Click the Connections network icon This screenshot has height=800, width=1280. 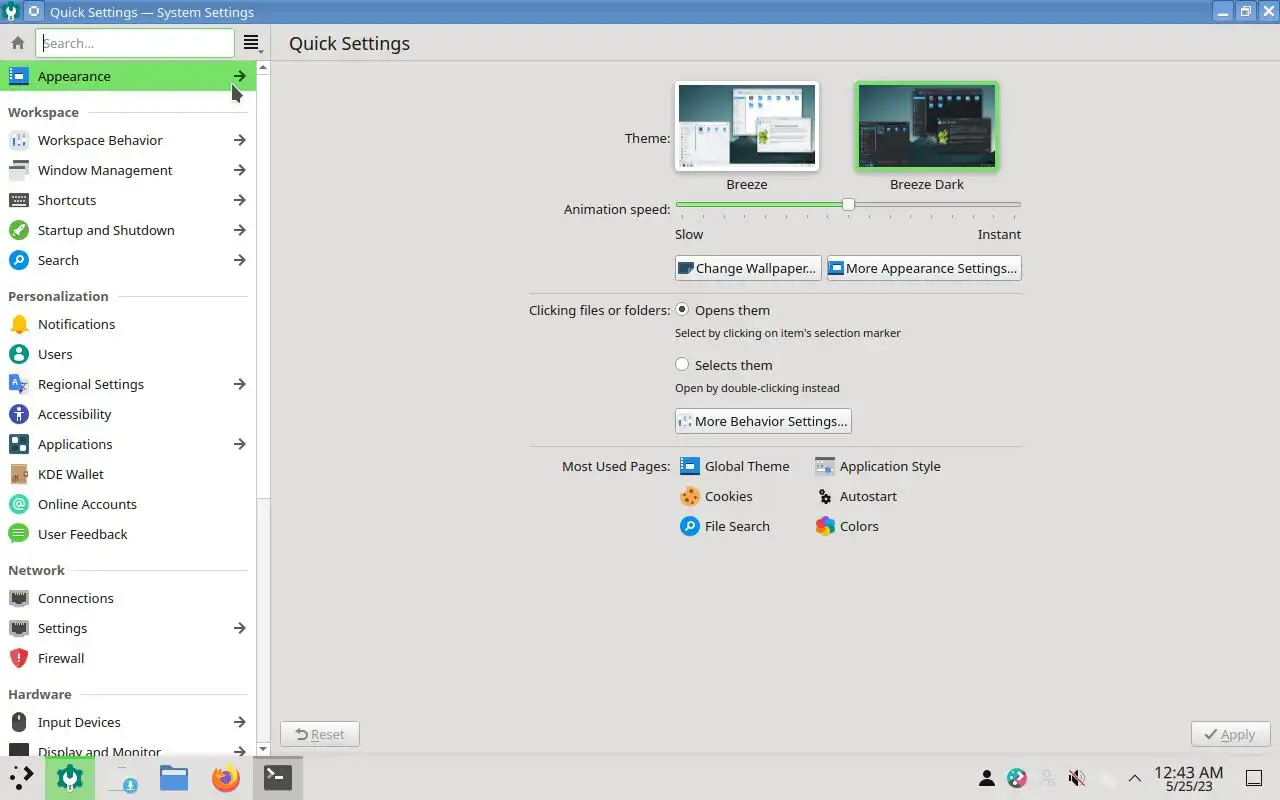pyautogui.click(x=18, y=598)
